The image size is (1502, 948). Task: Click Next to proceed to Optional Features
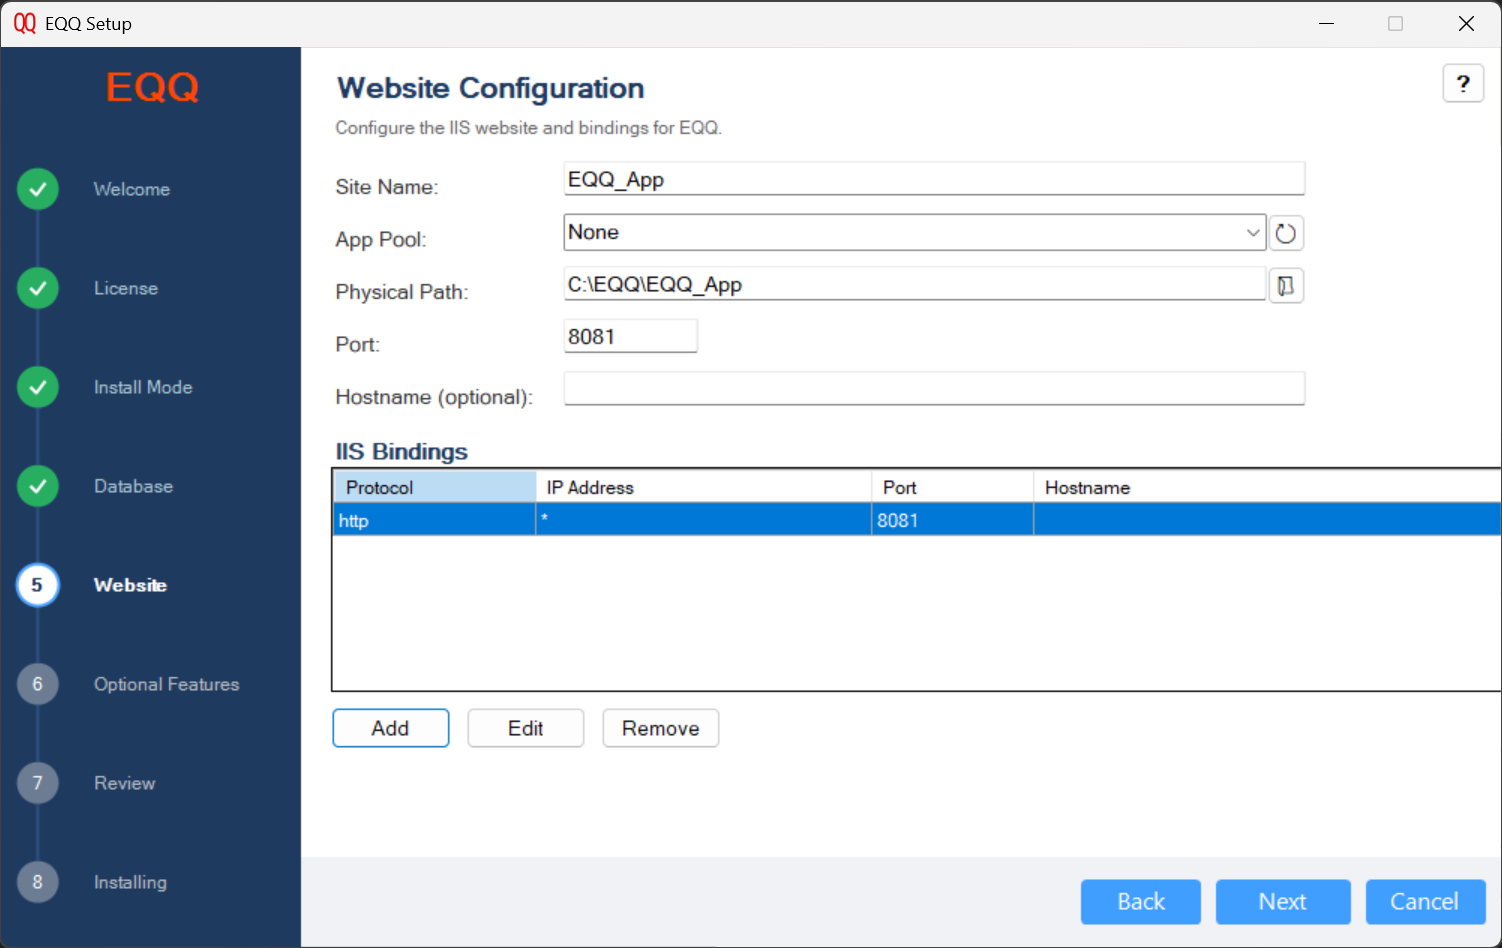pos(1283,901)
